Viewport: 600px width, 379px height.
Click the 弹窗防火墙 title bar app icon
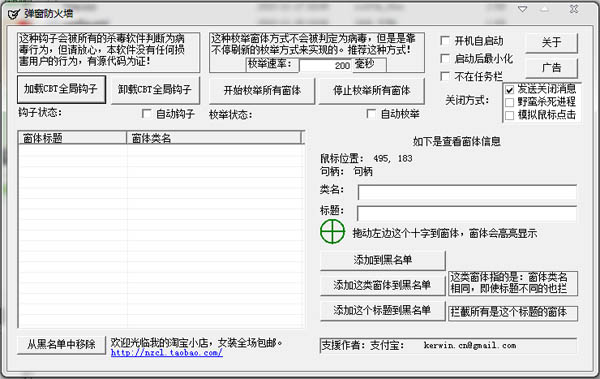click(14, 14)
